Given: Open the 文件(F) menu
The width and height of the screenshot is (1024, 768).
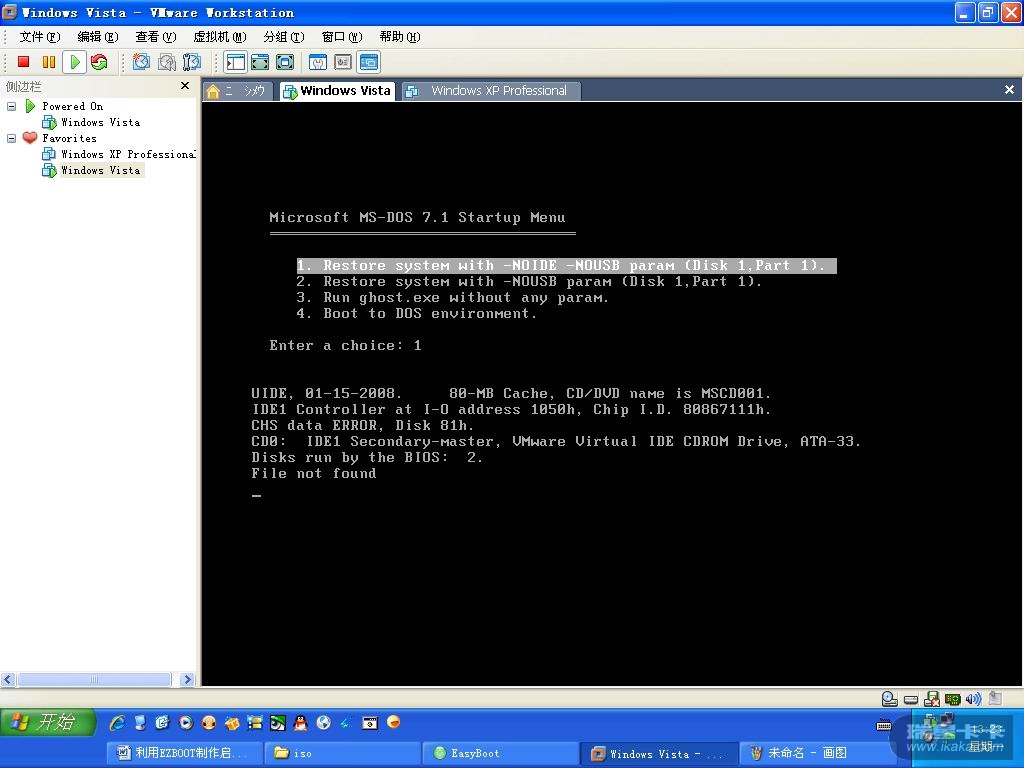Looking at the screenshot, I should [39, 37].
